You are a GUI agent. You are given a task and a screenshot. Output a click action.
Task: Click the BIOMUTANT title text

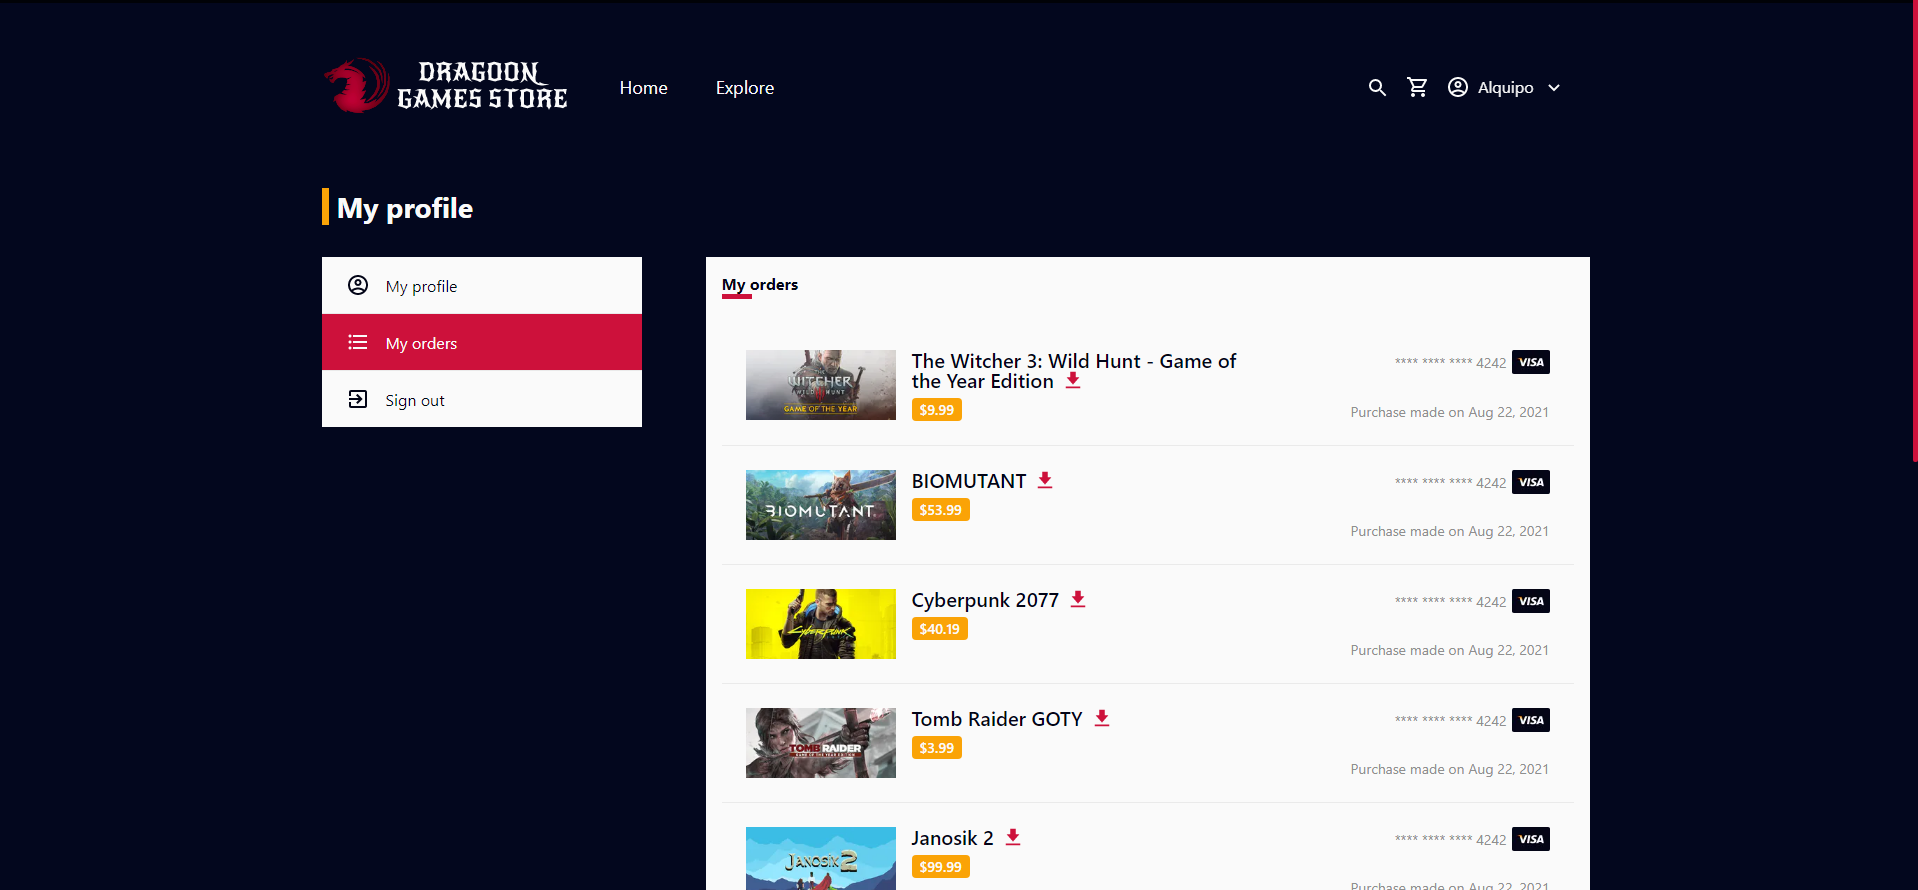(969, 481)
